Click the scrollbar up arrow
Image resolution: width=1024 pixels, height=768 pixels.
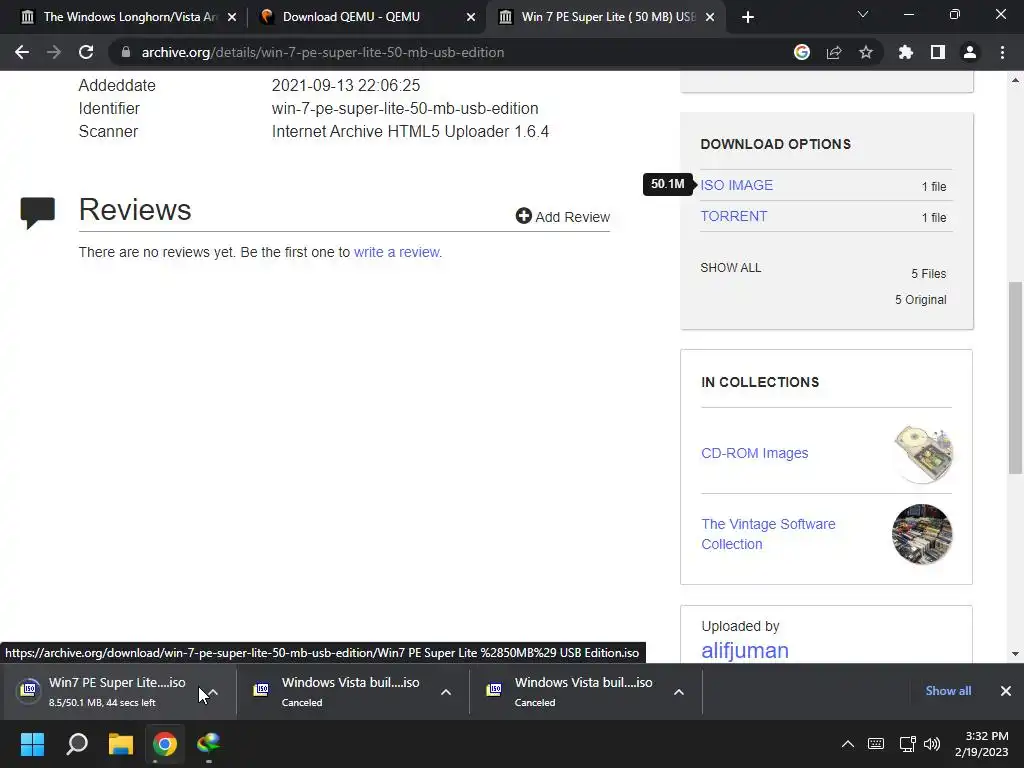pos(1015,80)
